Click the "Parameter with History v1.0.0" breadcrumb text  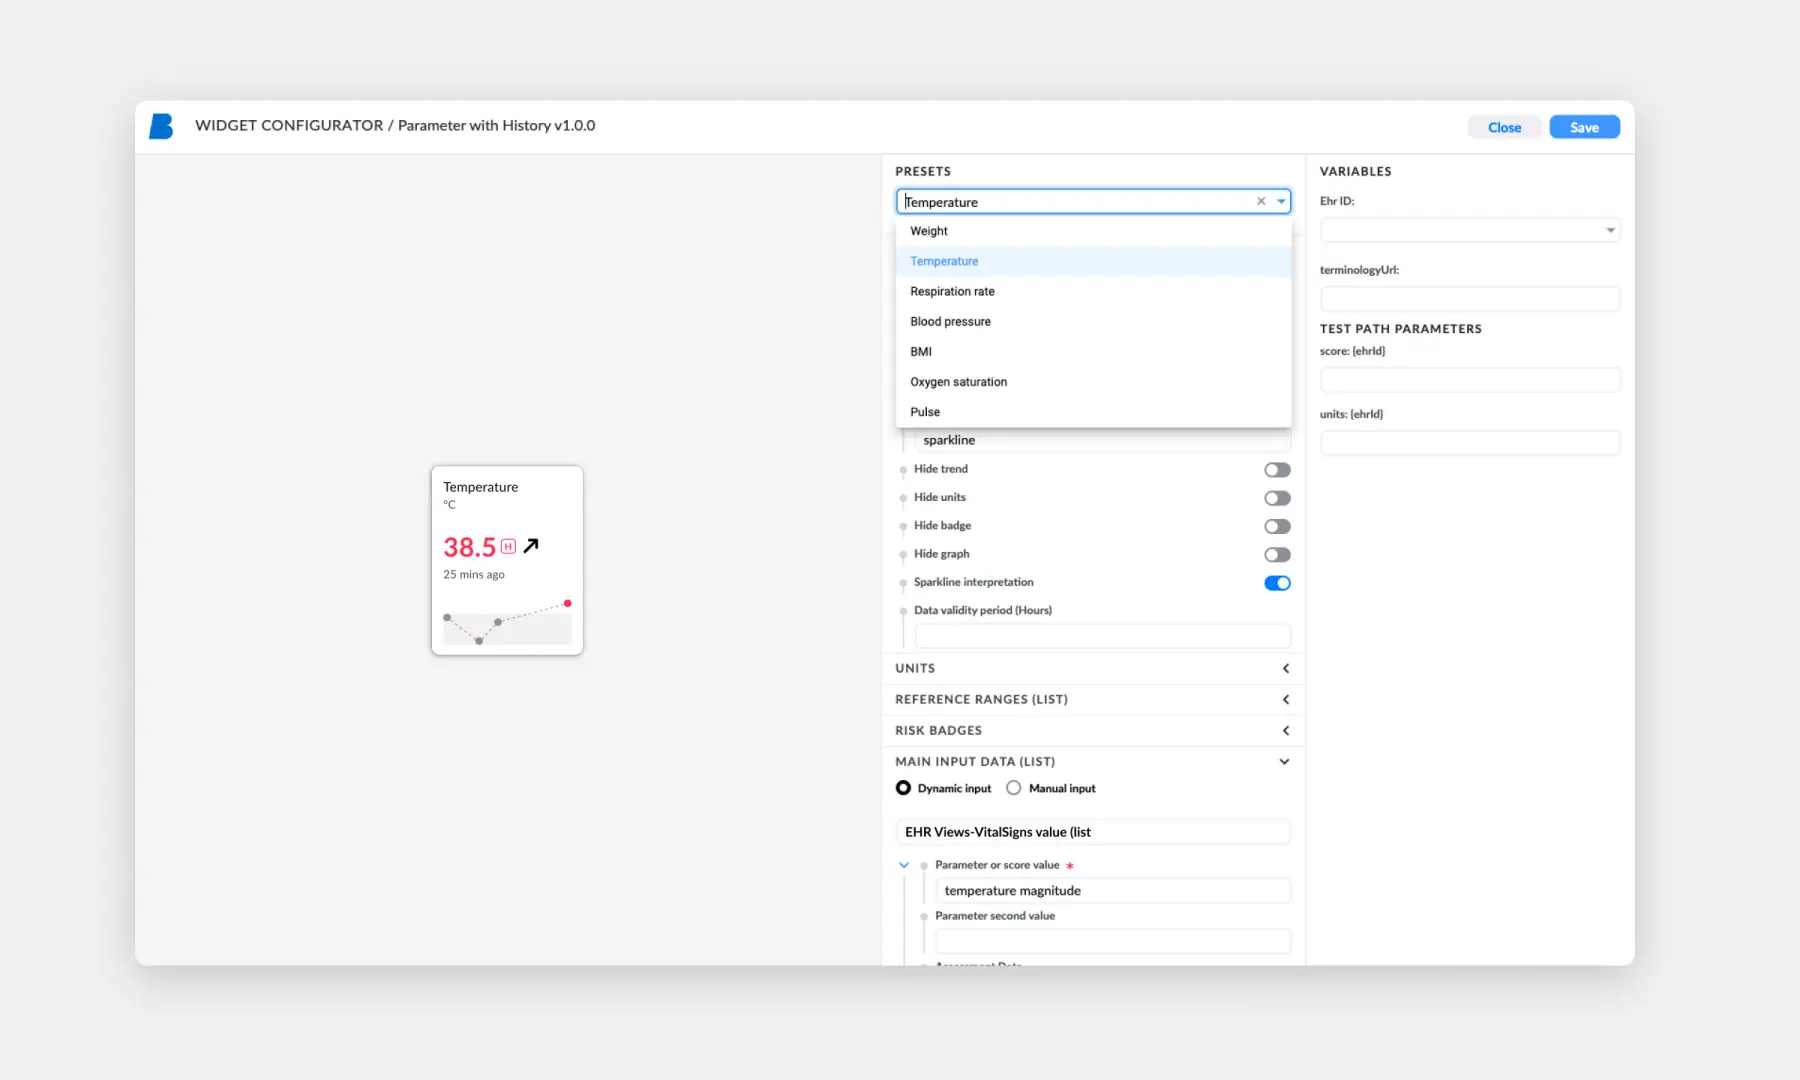pos(496,125)
